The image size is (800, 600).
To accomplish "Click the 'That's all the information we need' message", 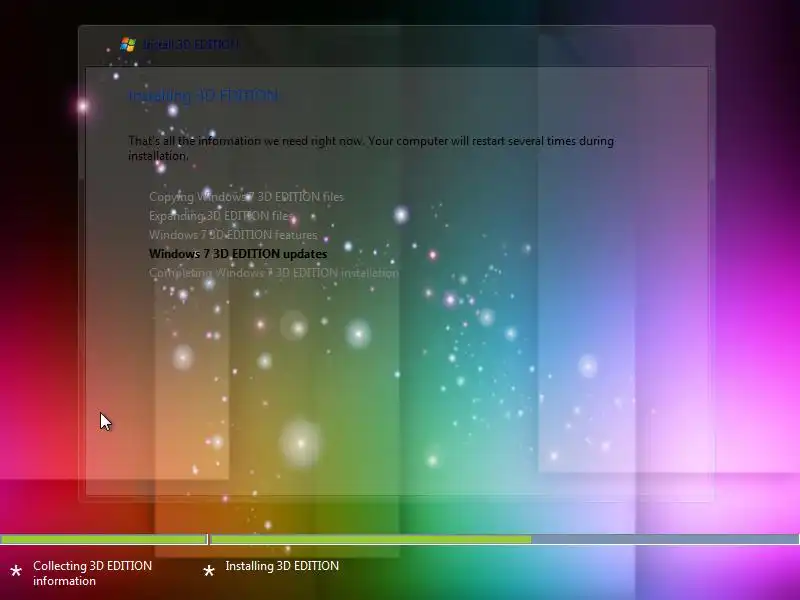I will [371, 148].
